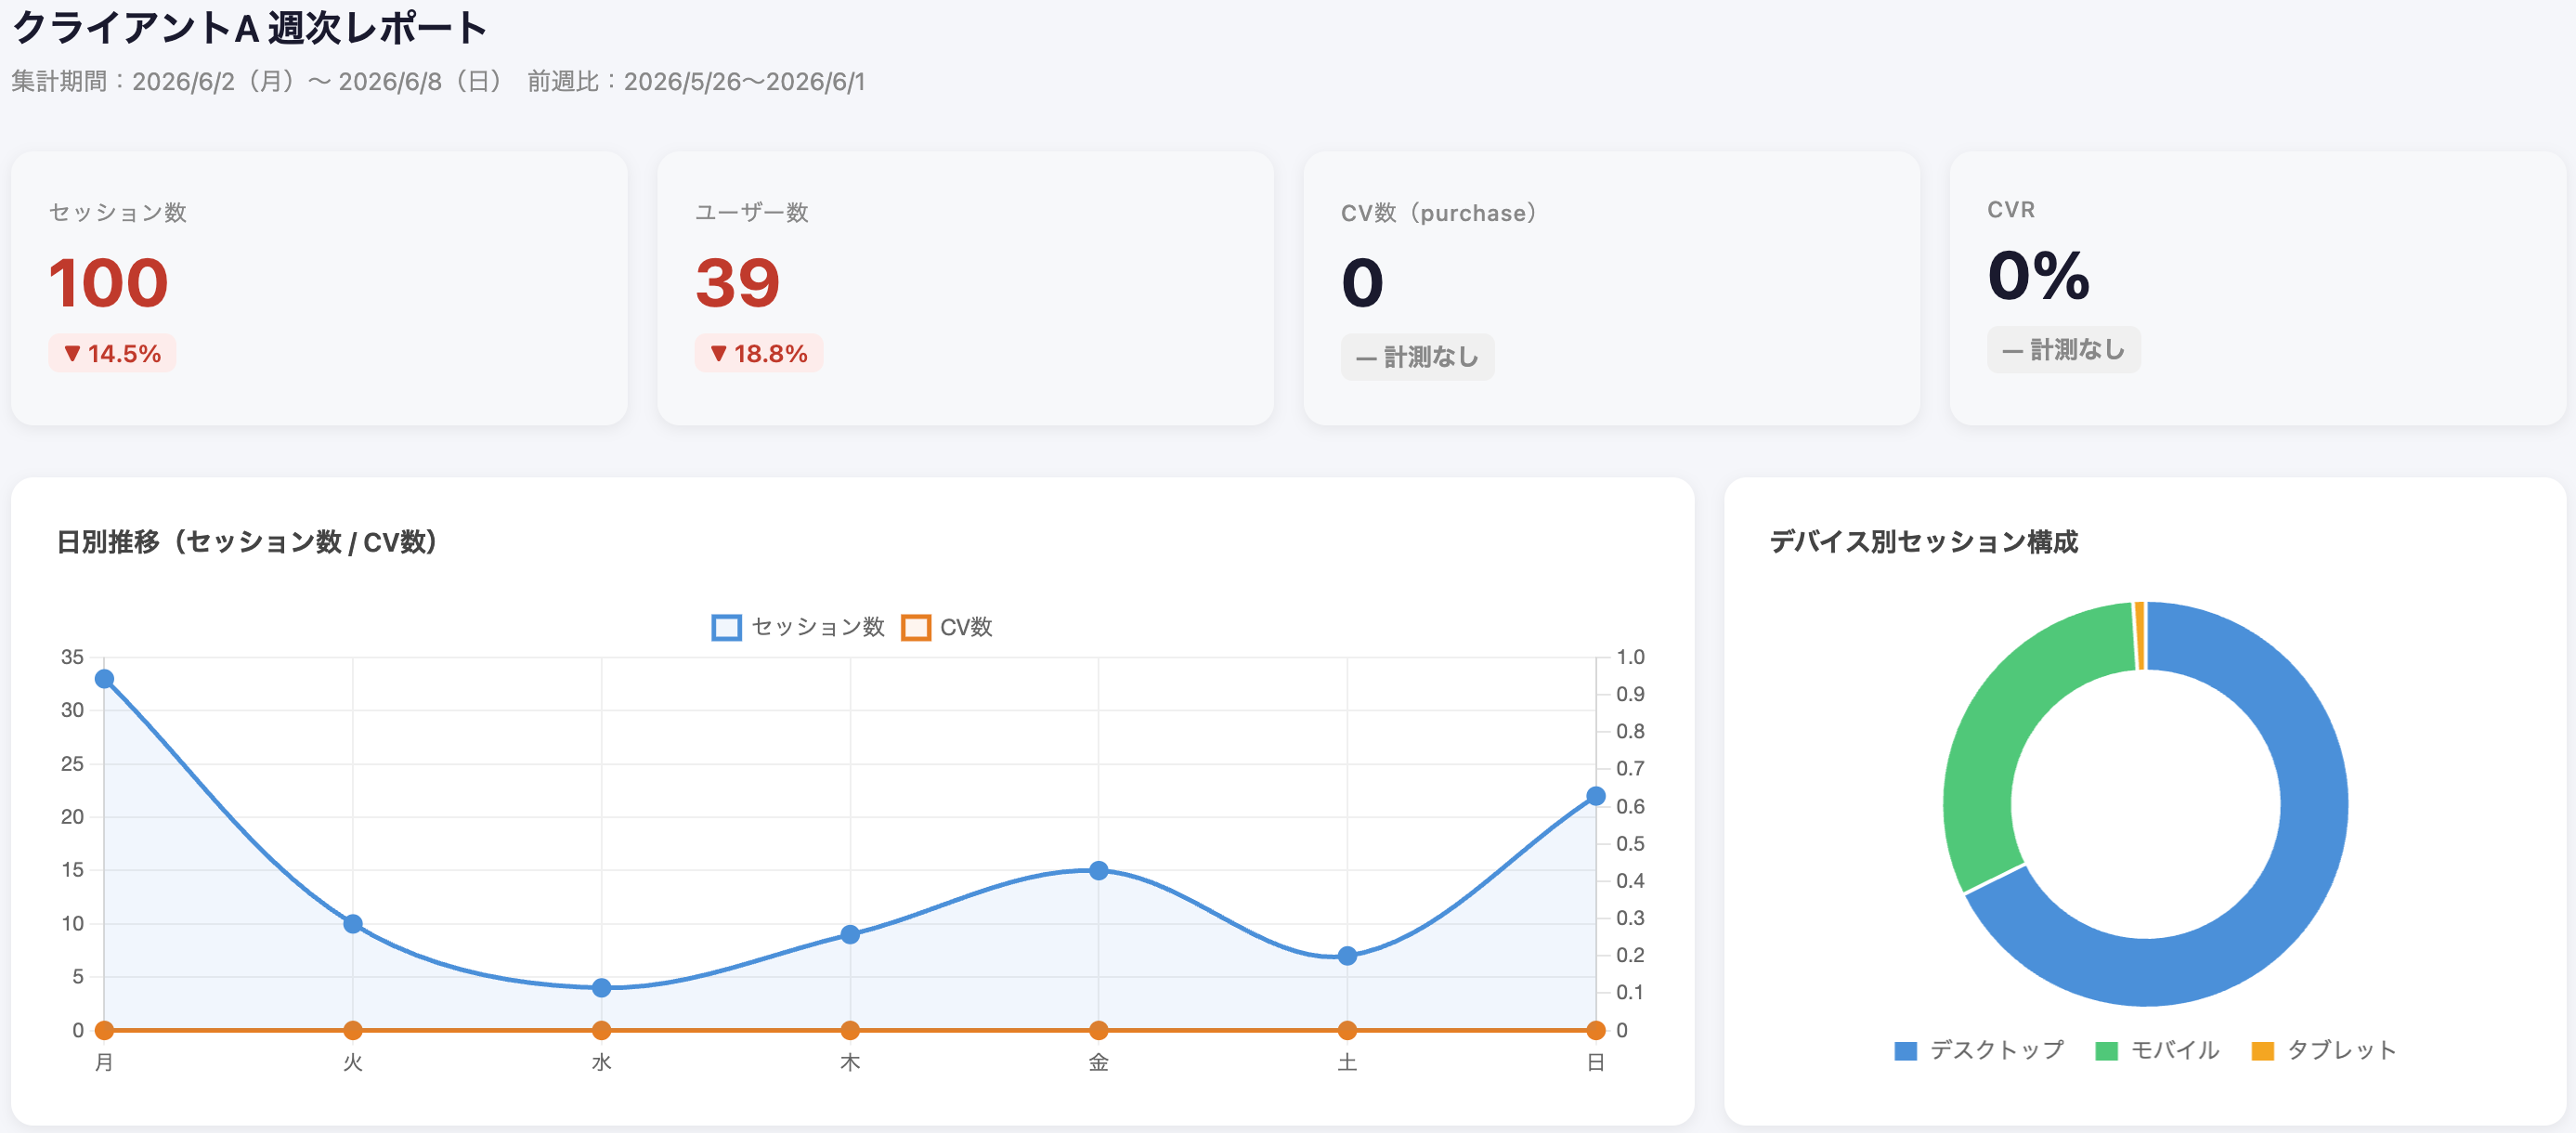Click the Thursday (木) session data point

(850, 935)
